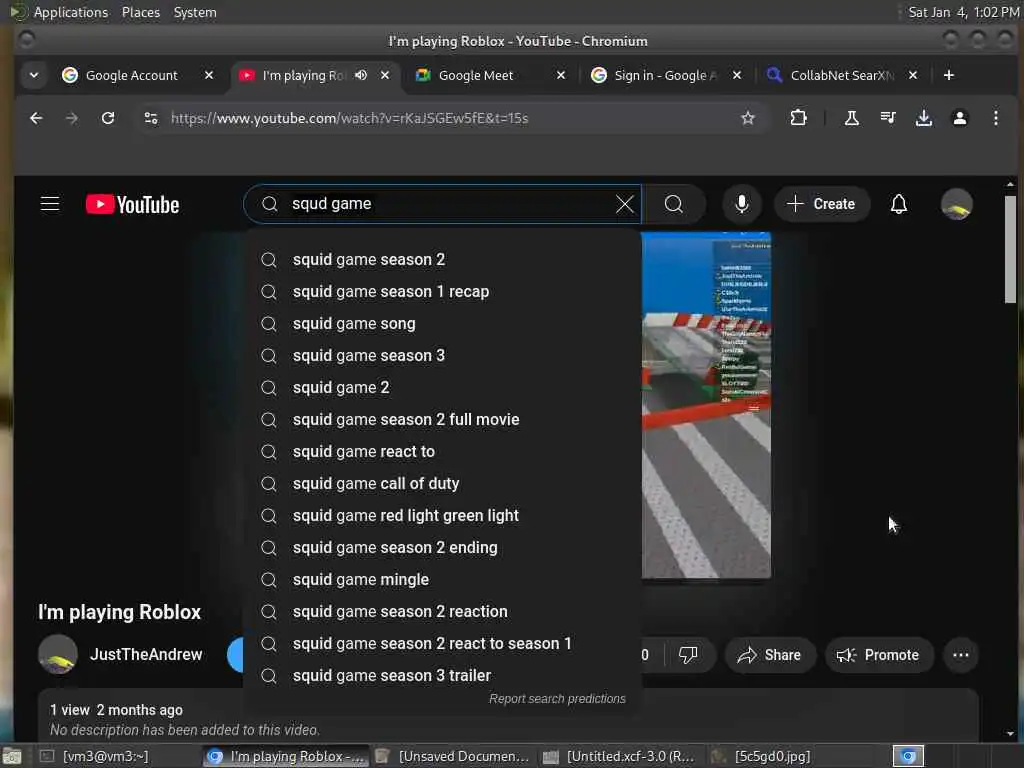The height and width of the screenshot is (768, 1024).
Task: Pick squid game season 2 full movie
Action: tap(443, 419)
